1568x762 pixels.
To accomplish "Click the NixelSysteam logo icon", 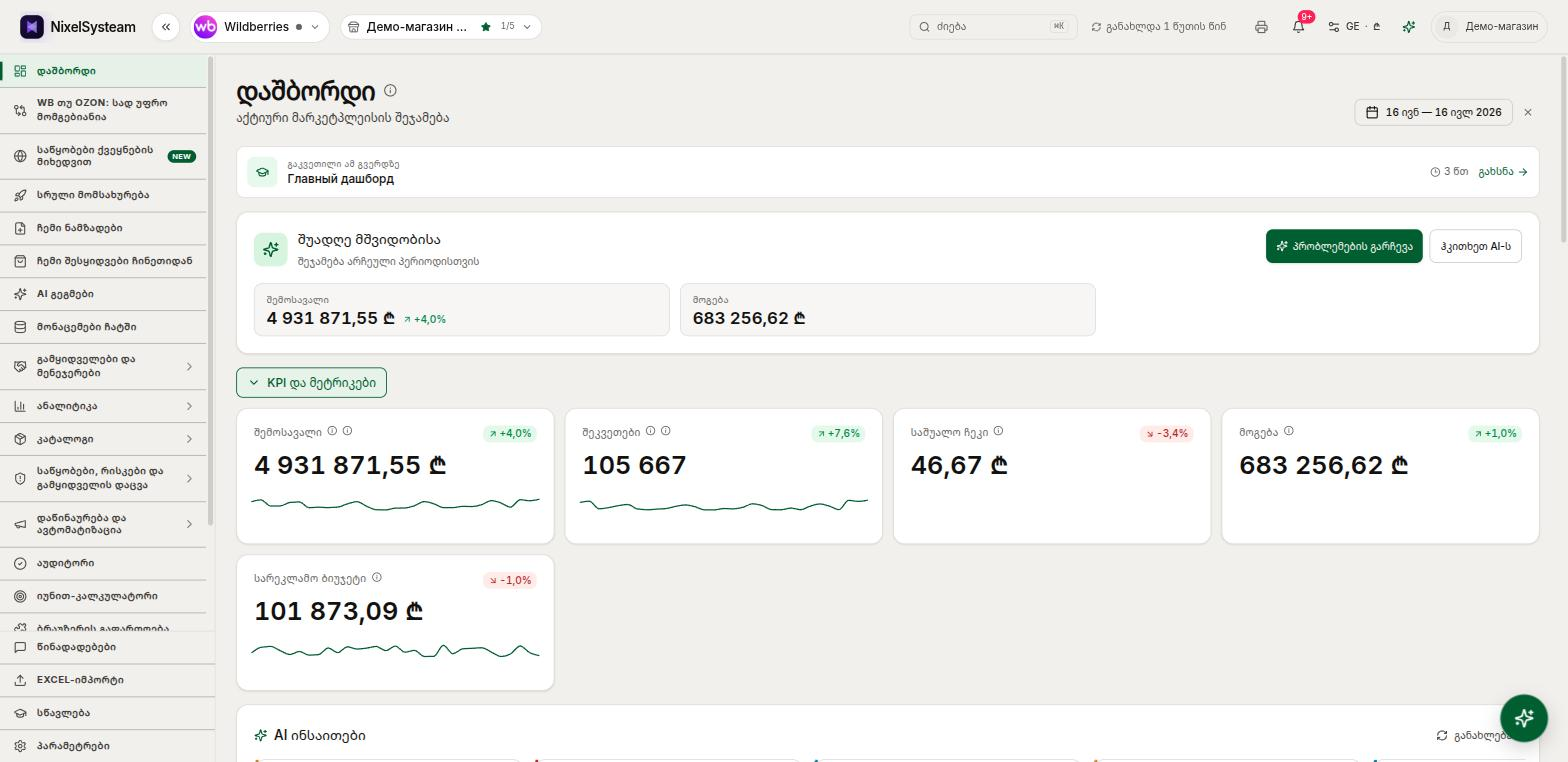I will coord(32,27).
